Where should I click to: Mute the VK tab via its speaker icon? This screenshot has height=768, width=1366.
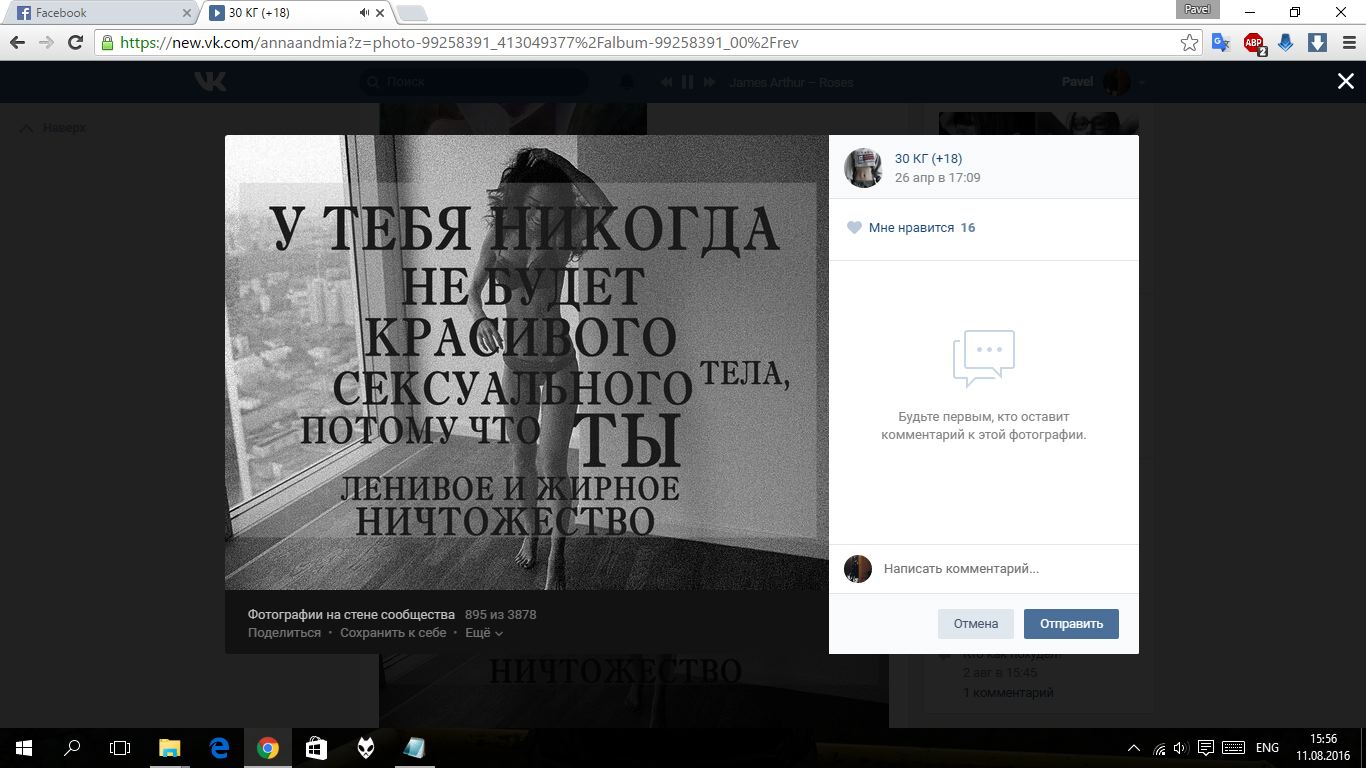364,13
